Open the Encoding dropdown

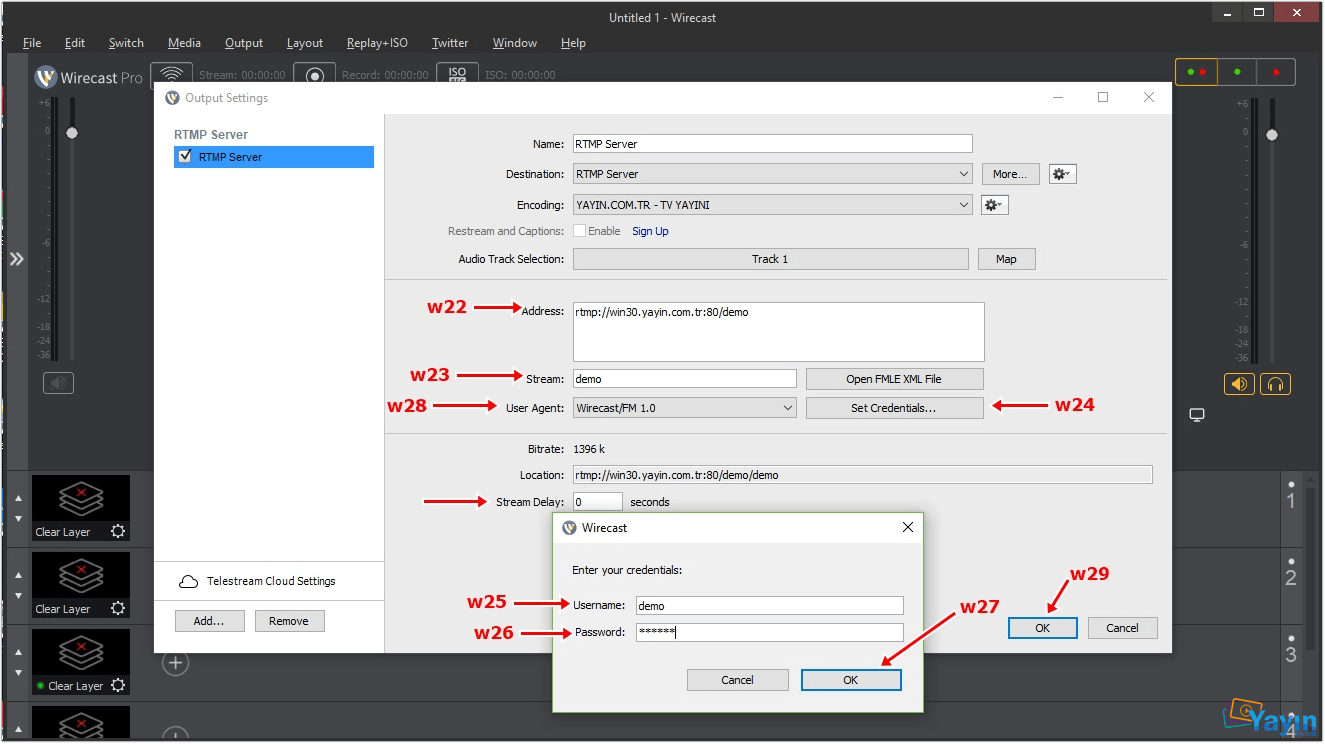(773, 205)
